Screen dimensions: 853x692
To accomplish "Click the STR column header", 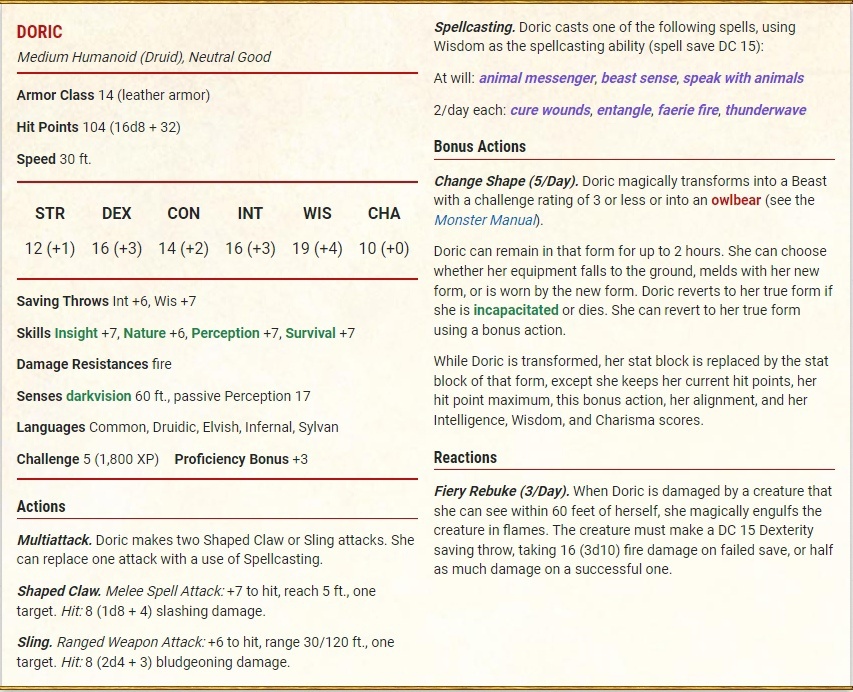I will pyautogui.click(x=50, y=213).
